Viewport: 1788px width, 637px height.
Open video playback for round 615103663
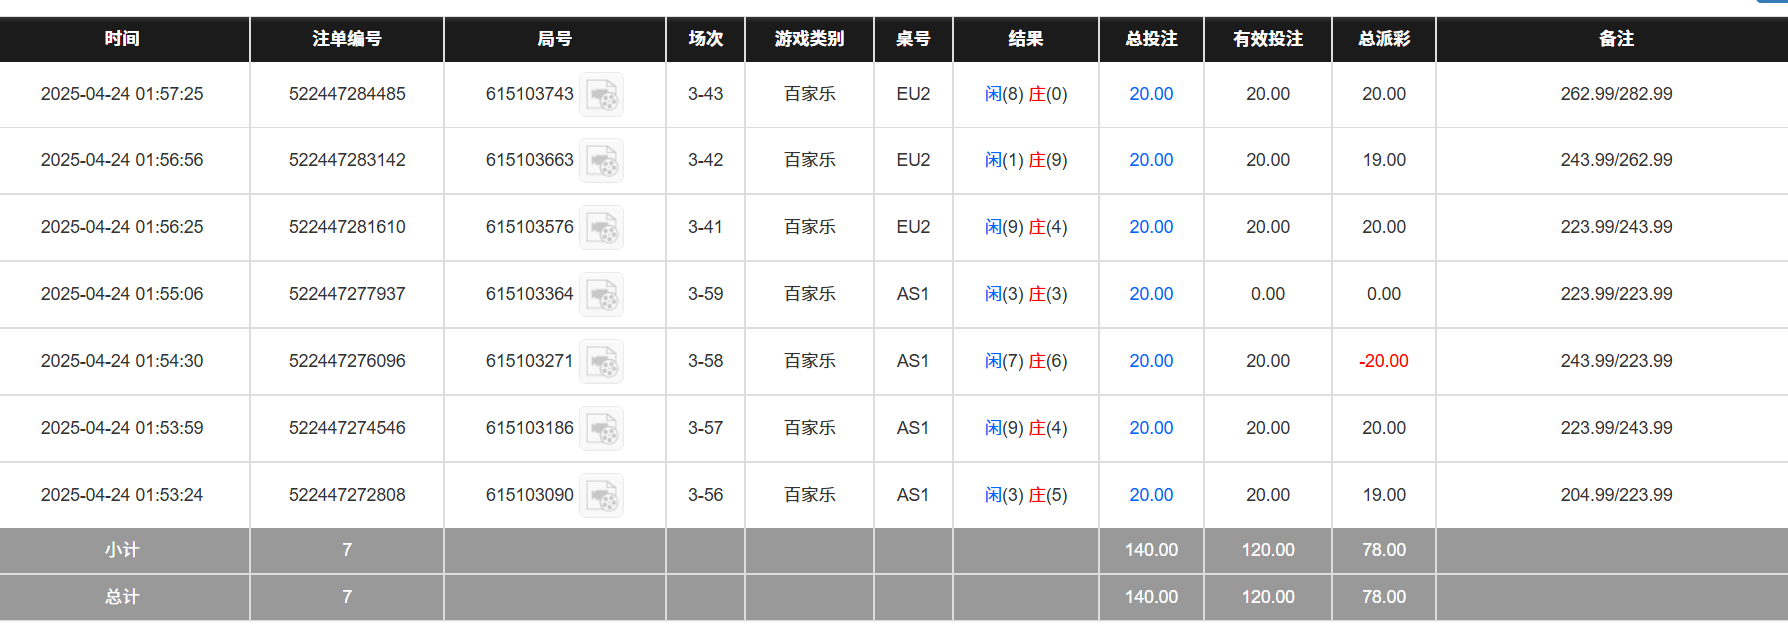pos(601,160)
